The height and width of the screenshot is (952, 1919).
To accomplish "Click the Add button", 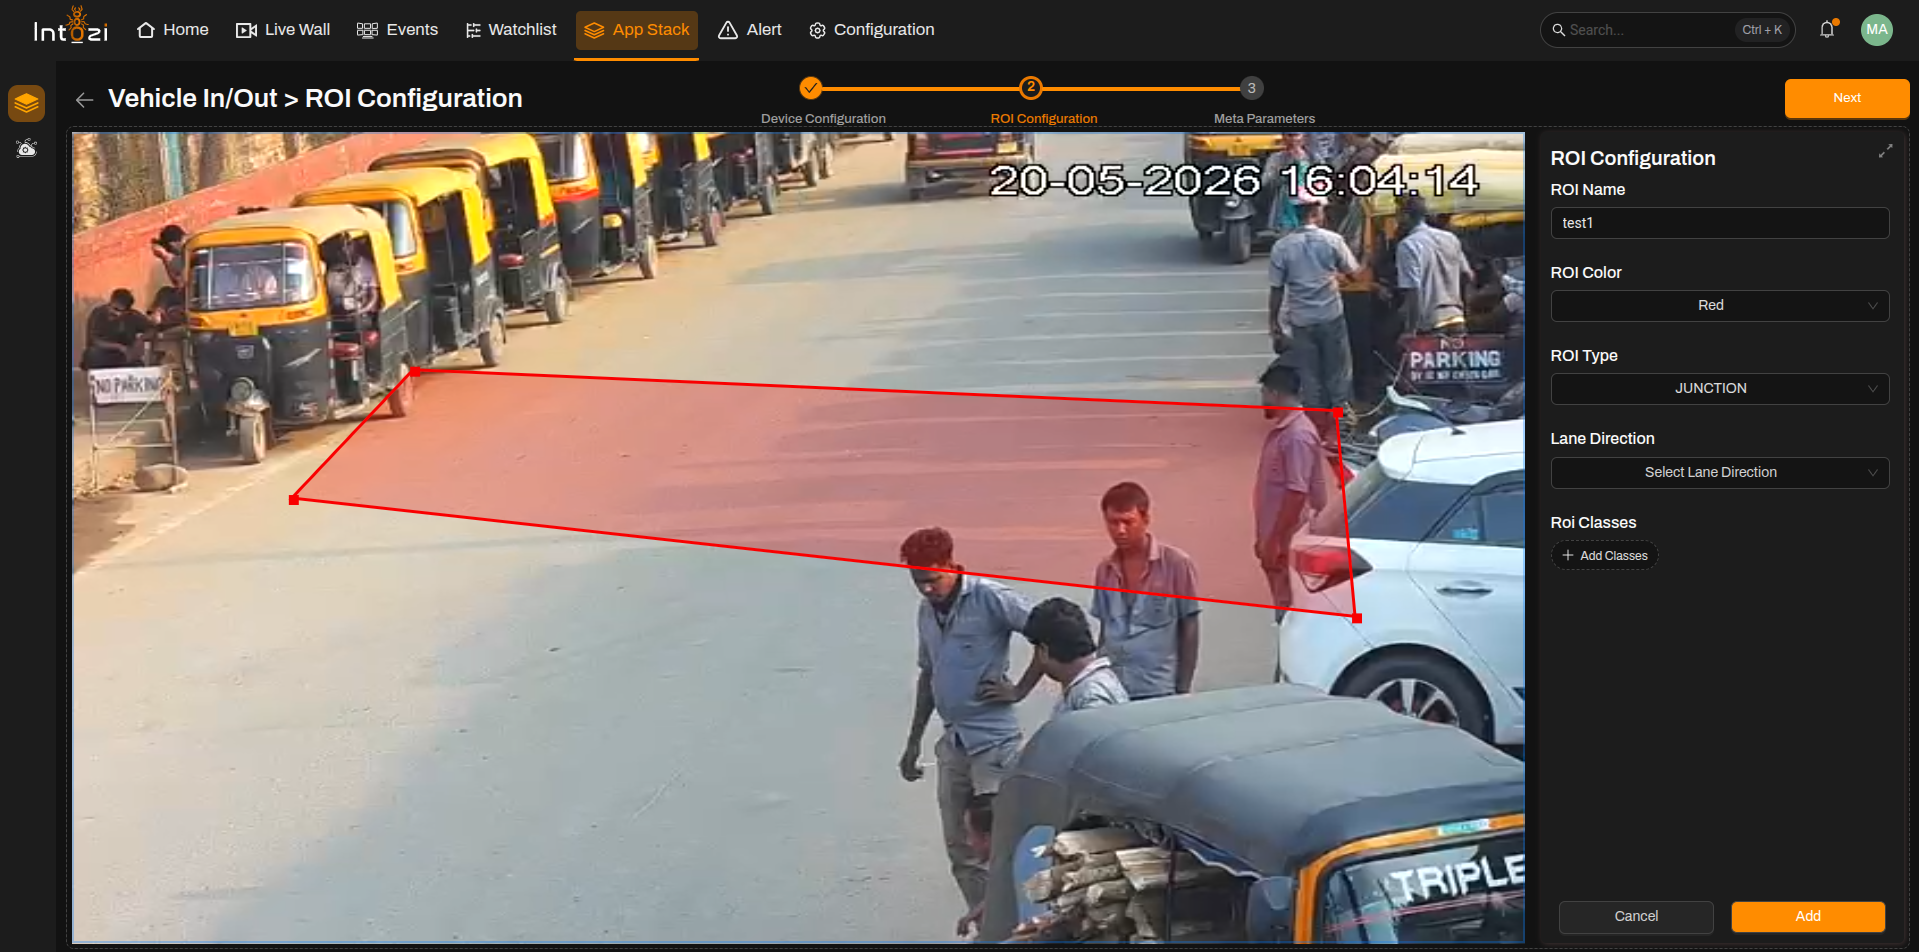I will [1807, 917].
